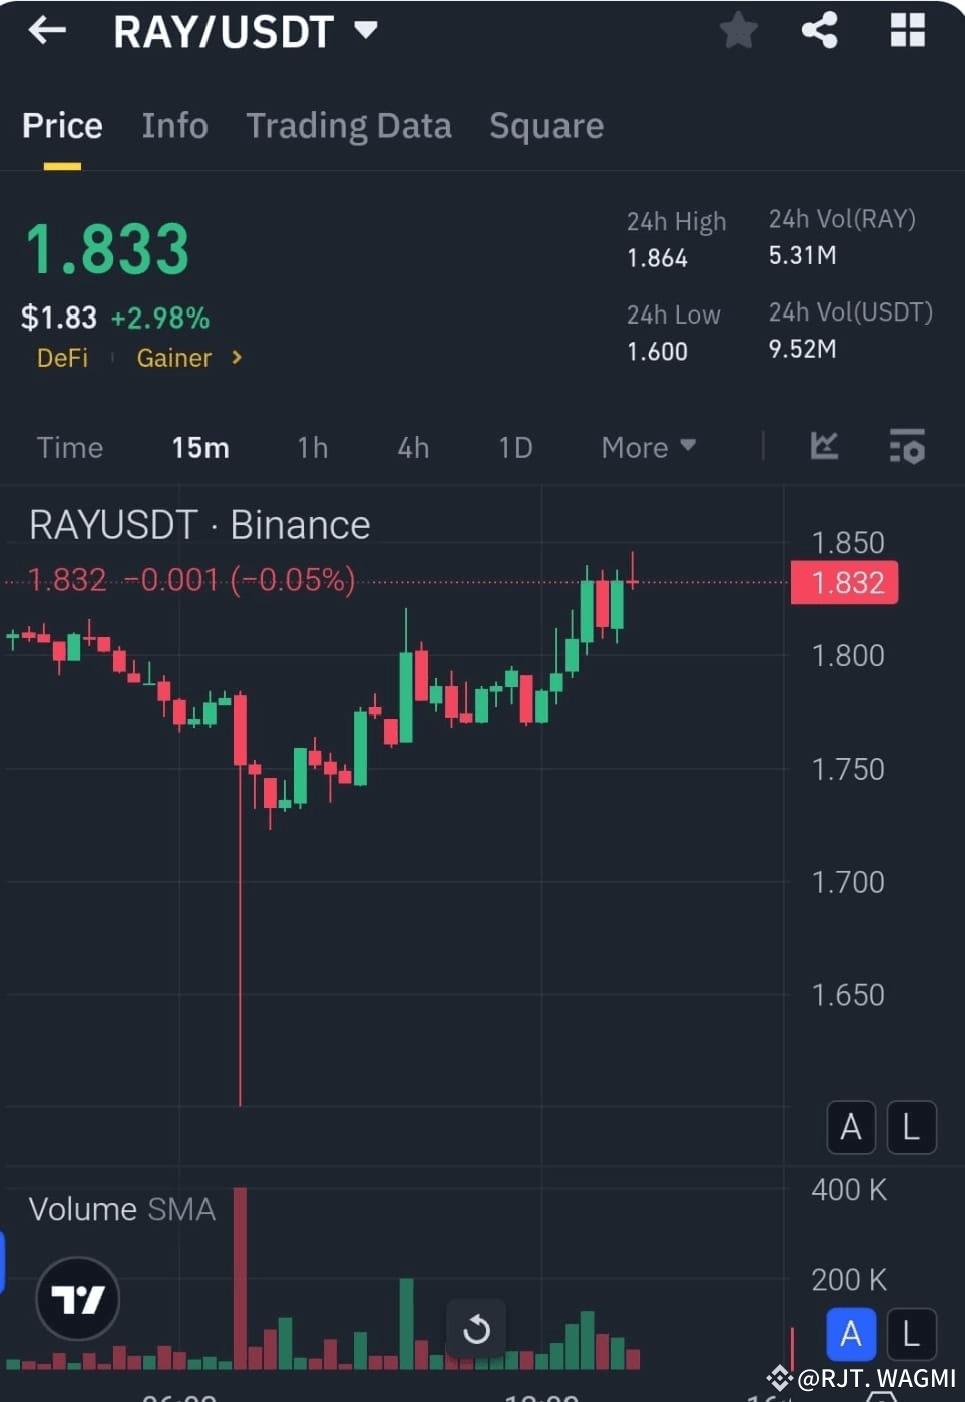Select the 1h timeframe
This screenshot has height=1402, width=965.
pos(312,447)
